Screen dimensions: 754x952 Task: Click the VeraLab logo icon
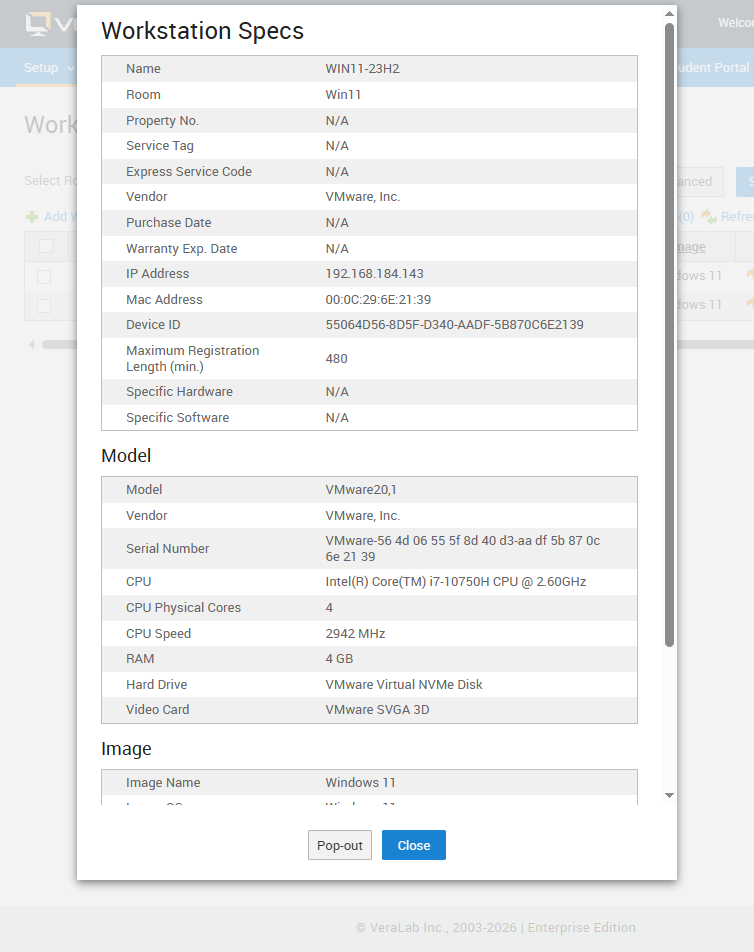click(38, 24)
